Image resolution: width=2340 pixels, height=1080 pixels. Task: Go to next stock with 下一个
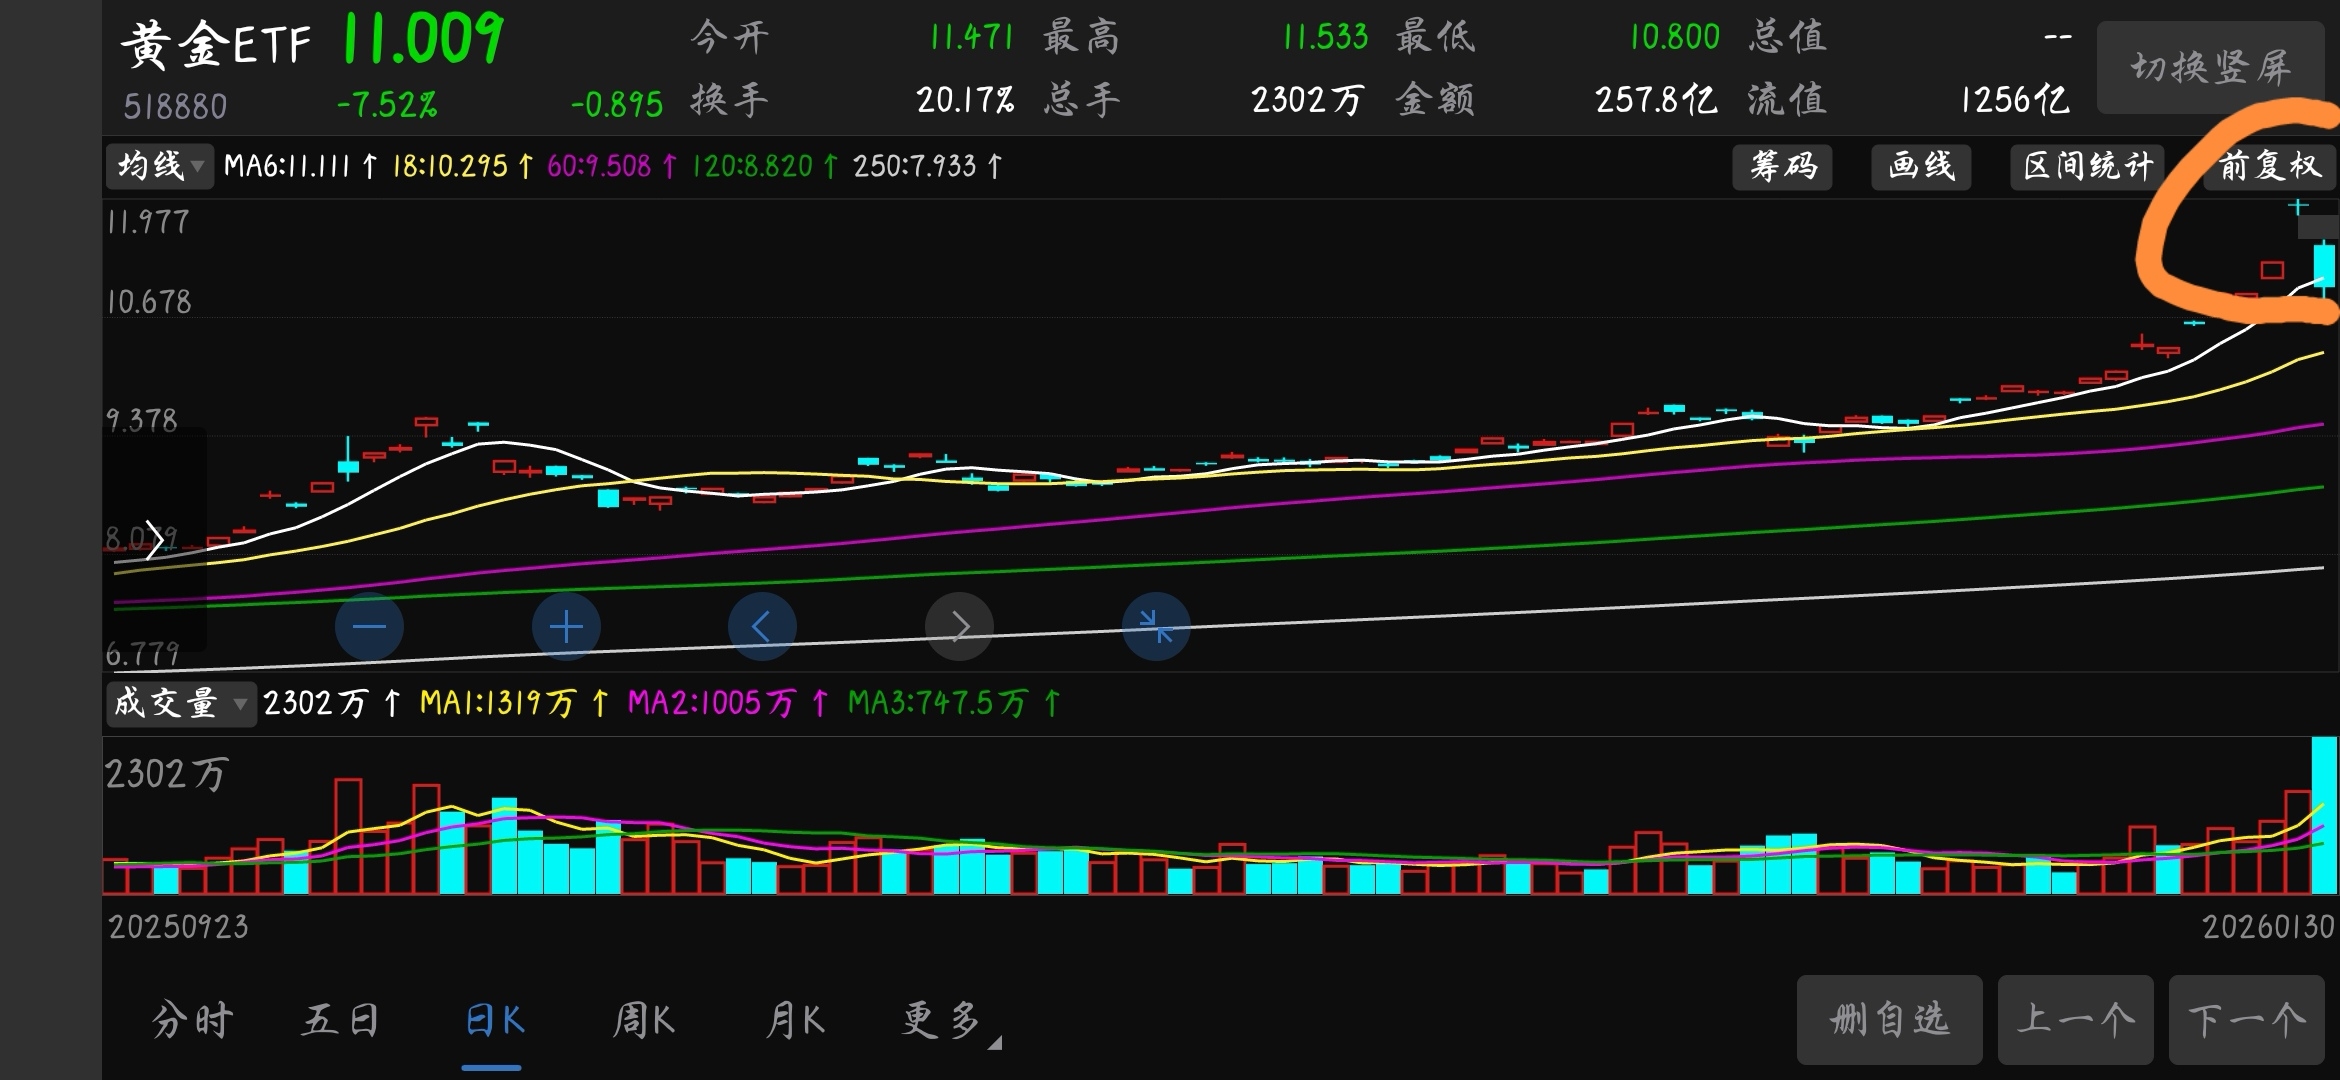[x=2246, y=1020]
